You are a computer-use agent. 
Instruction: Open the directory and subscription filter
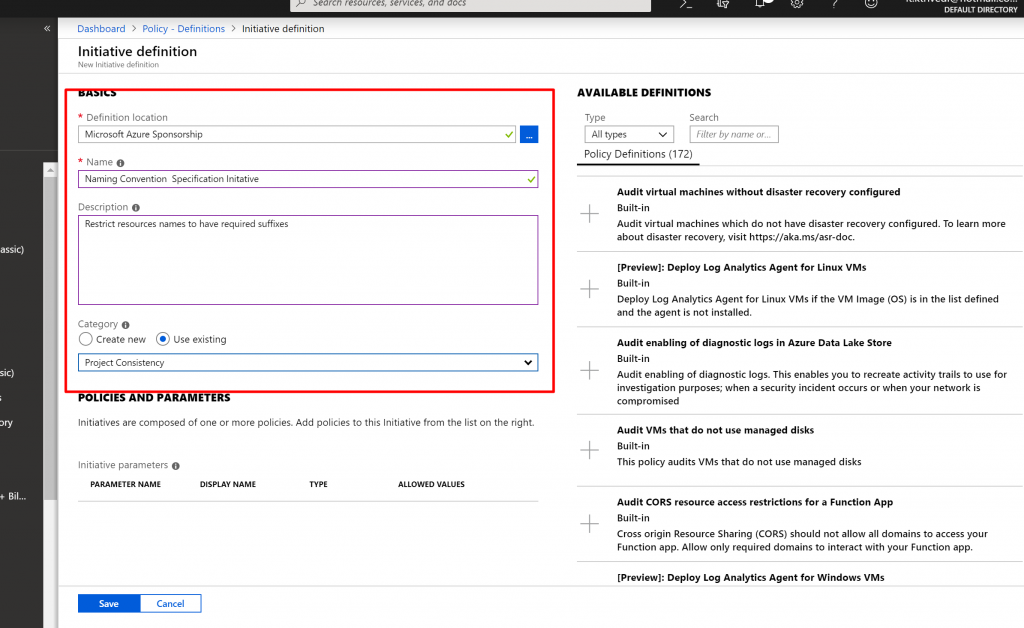(723, 4)
